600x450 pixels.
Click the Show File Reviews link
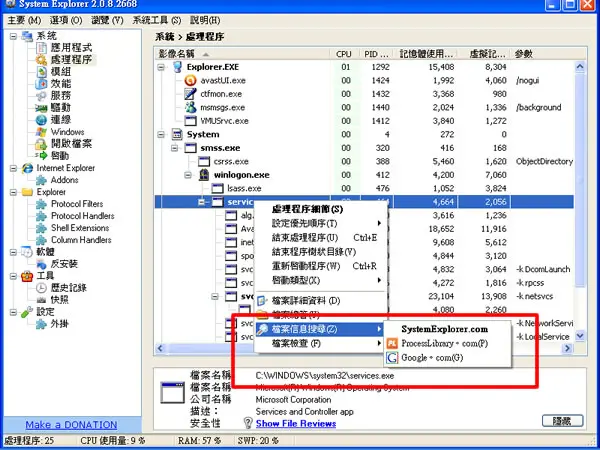[296, 424]
